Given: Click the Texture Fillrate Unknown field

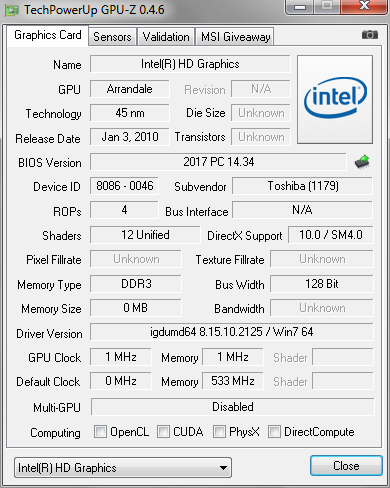Looking at the screenshot, I should tap(322, 259).
